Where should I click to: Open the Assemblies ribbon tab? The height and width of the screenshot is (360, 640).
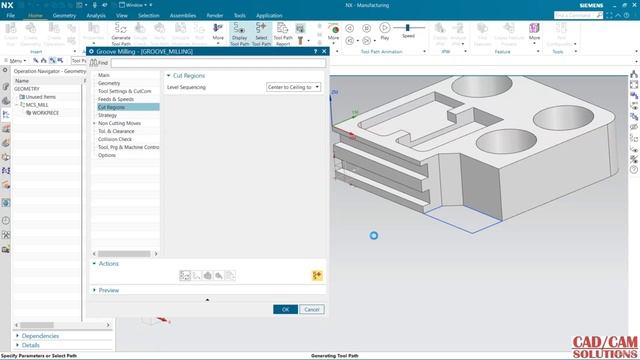coord(182,16)
